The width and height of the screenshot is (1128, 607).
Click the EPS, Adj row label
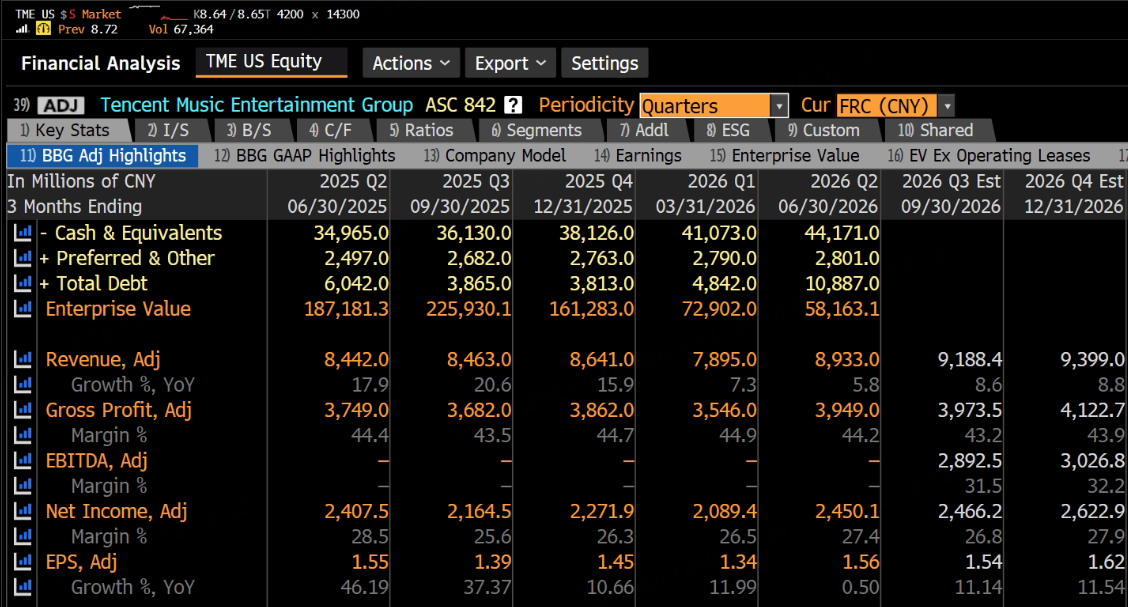point(81,562)
